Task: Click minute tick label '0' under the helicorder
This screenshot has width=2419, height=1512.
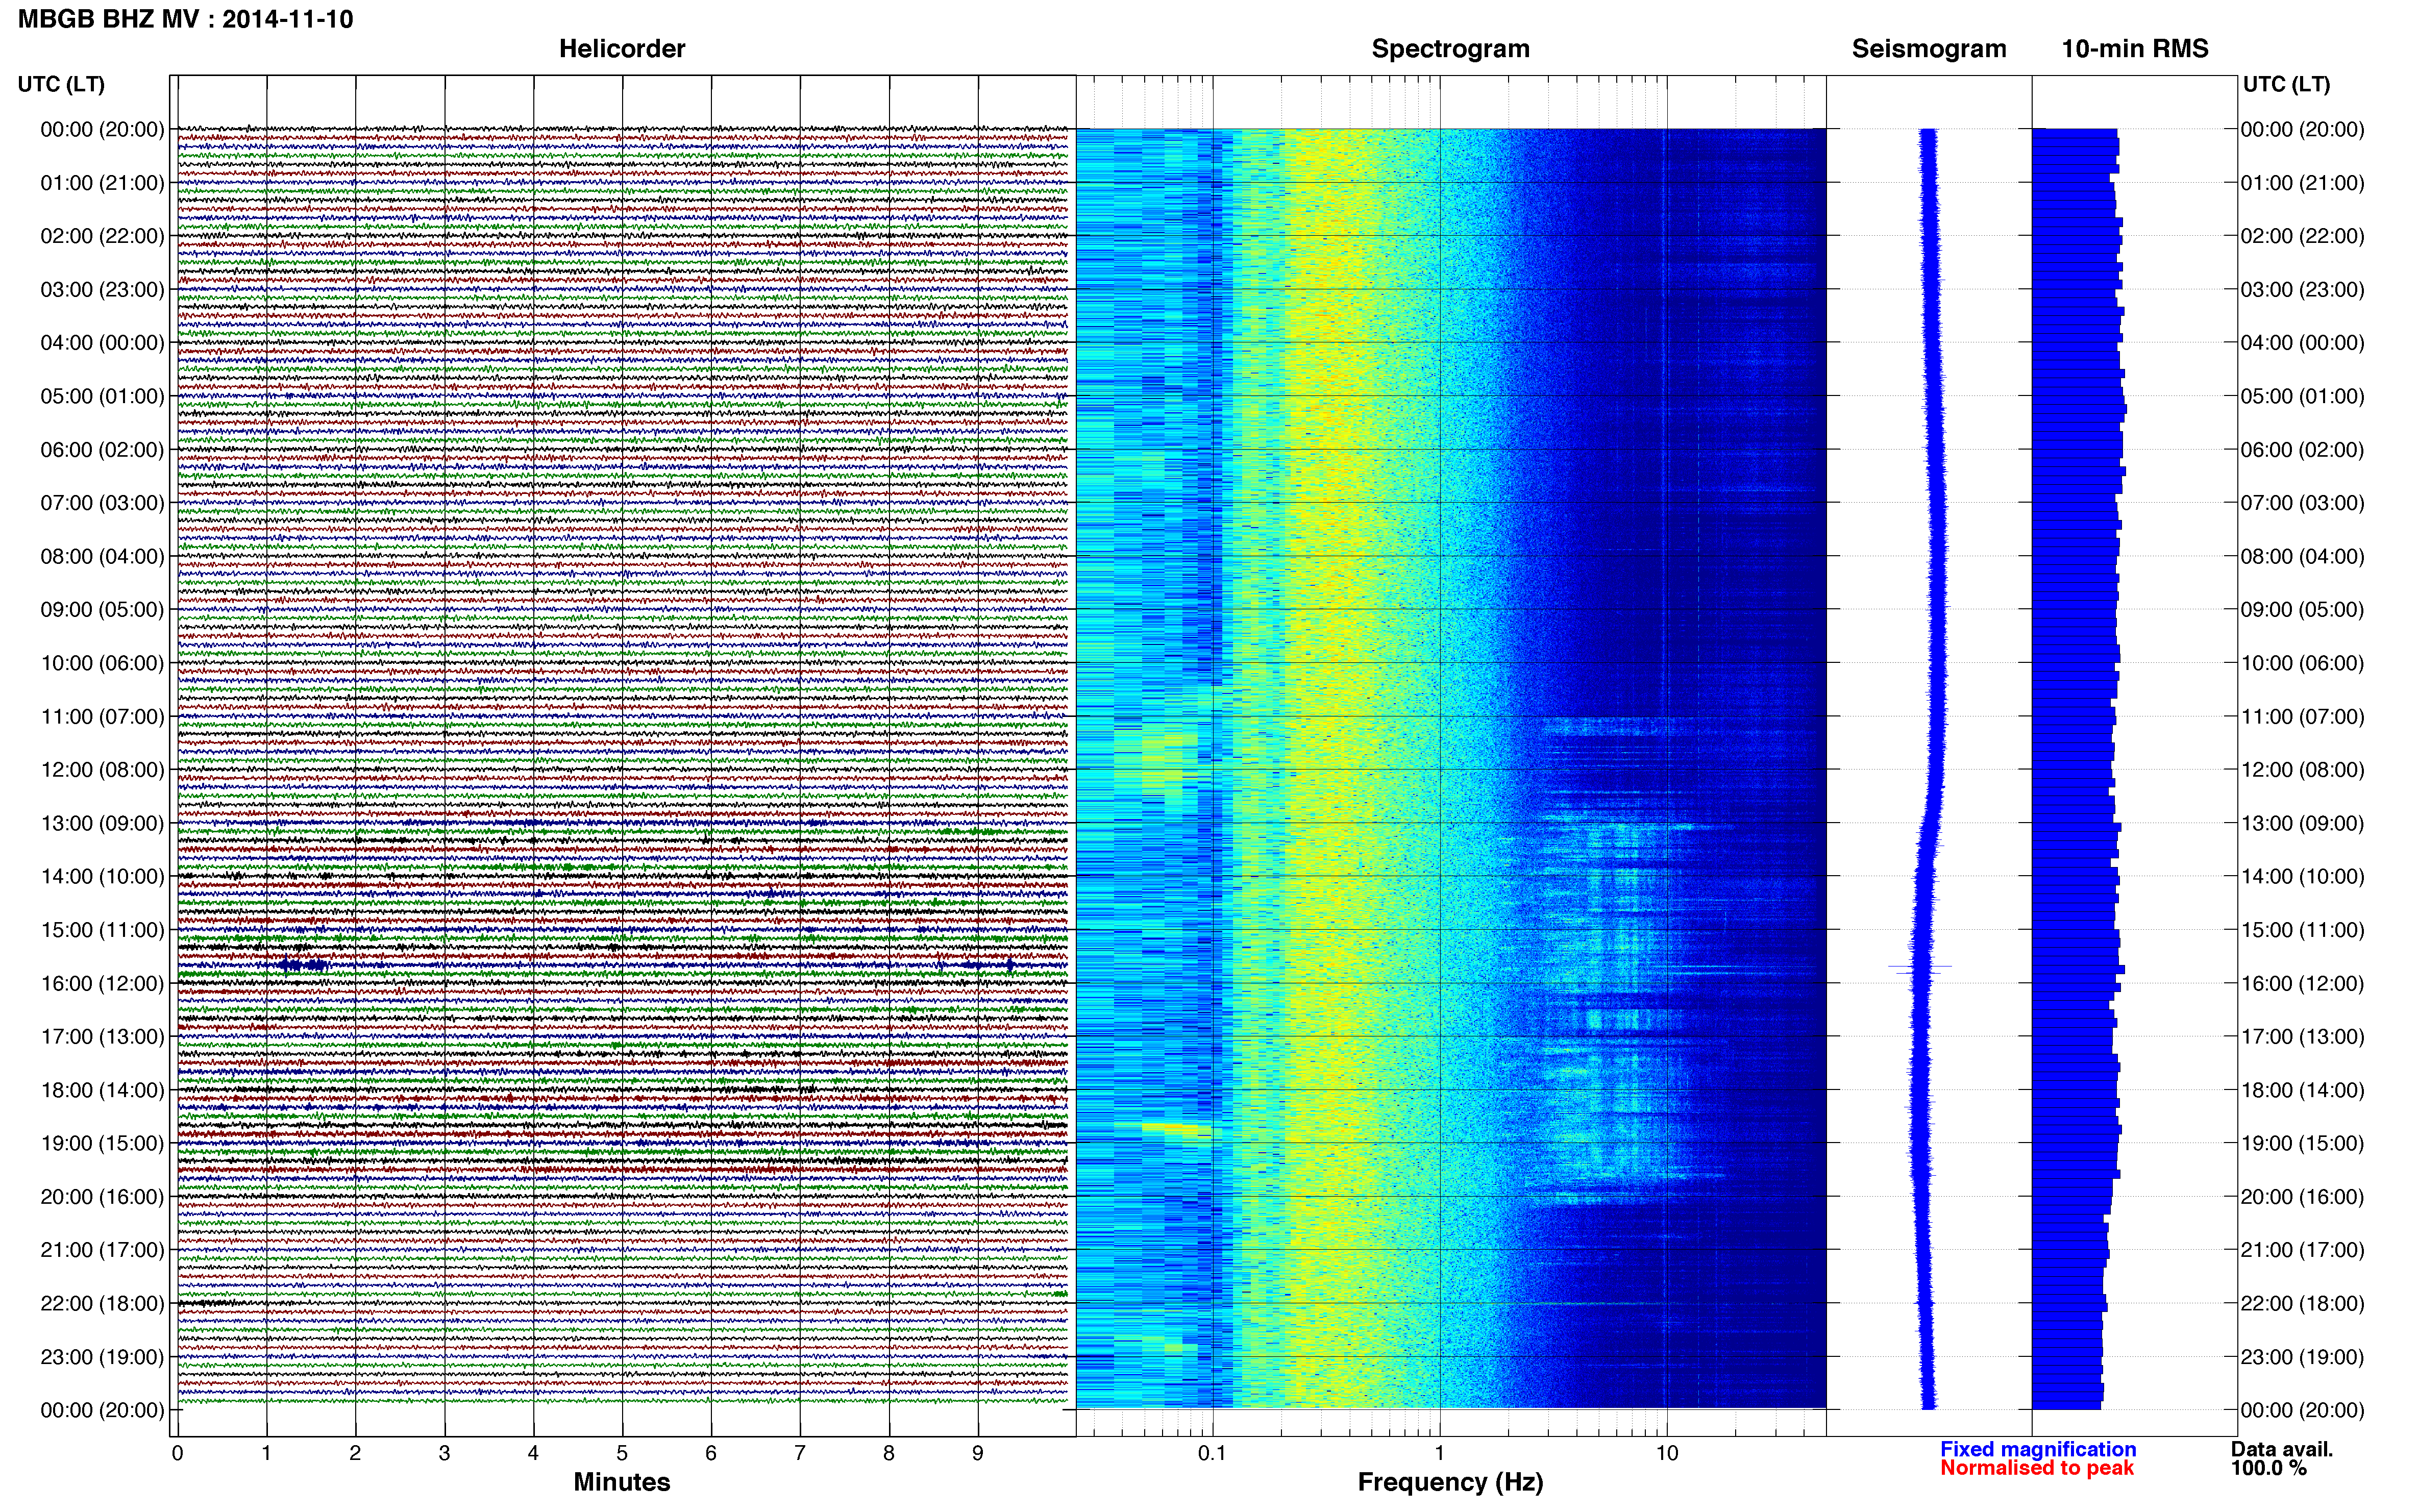Action: [x=177, y=1454]
